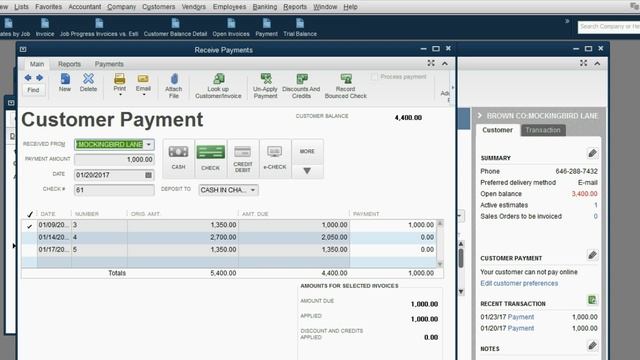Collapse the Receive Payments ribbon
Screen dimensions: 640x360
(x=445, y=63)
